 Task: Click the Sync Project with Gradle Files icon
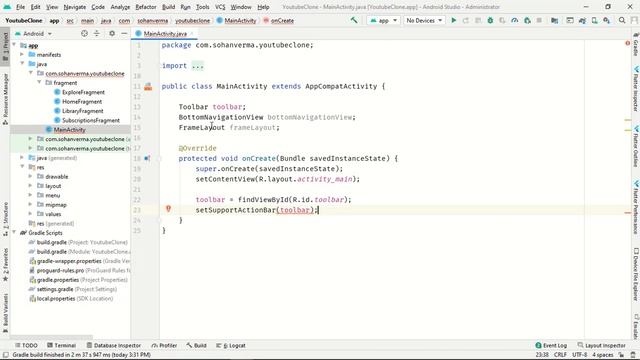coord(582,20)
